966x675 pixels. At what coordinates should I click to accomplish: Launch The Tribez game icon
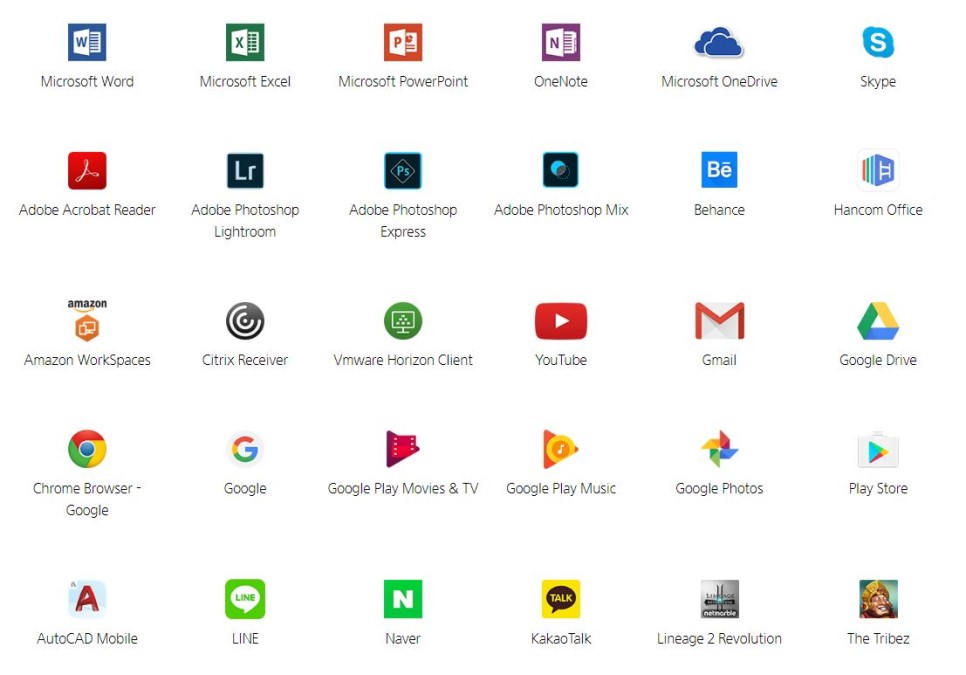point(878,599)
